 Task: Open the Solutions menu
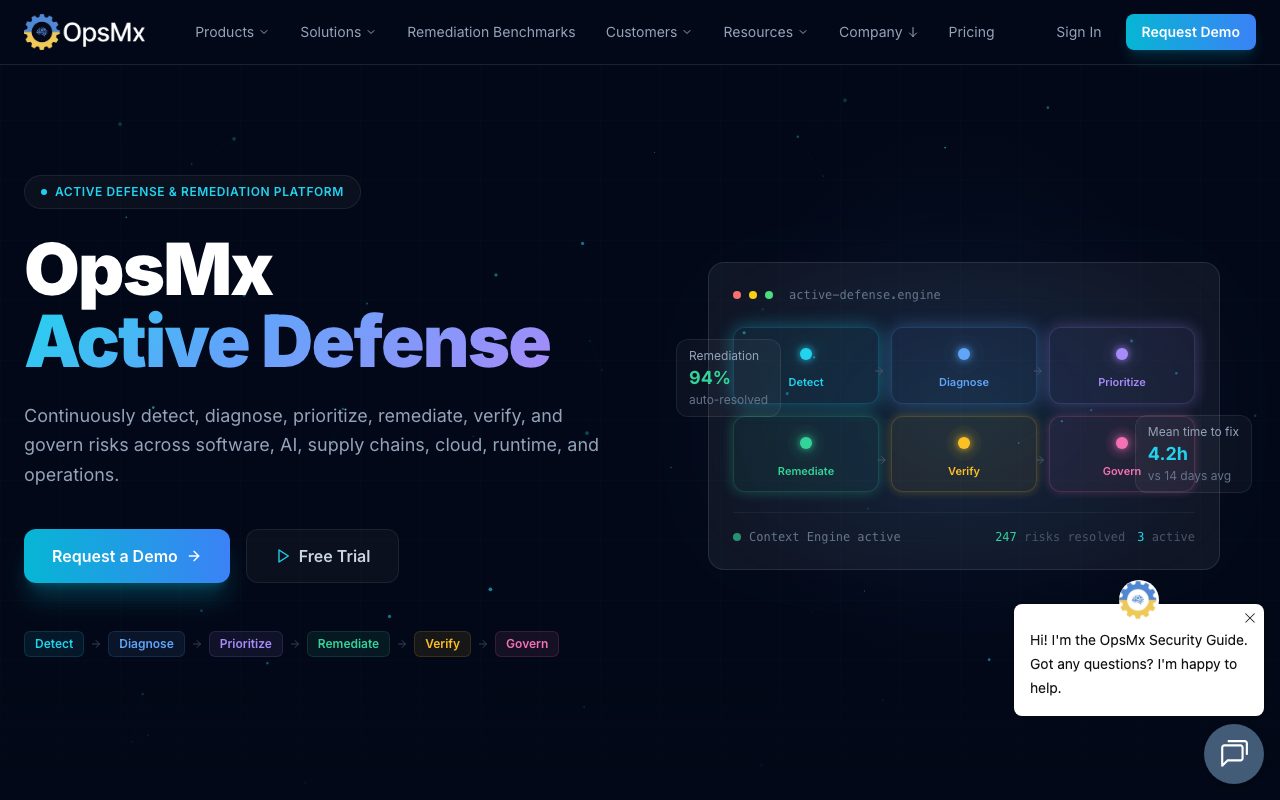[x=338, y=32]
